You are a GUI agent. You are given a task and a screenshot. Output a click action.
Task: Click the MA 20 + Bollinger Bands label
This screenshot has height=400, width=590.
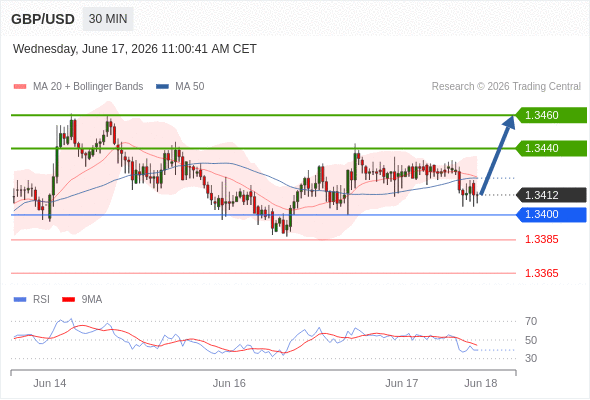click(88, 87)
